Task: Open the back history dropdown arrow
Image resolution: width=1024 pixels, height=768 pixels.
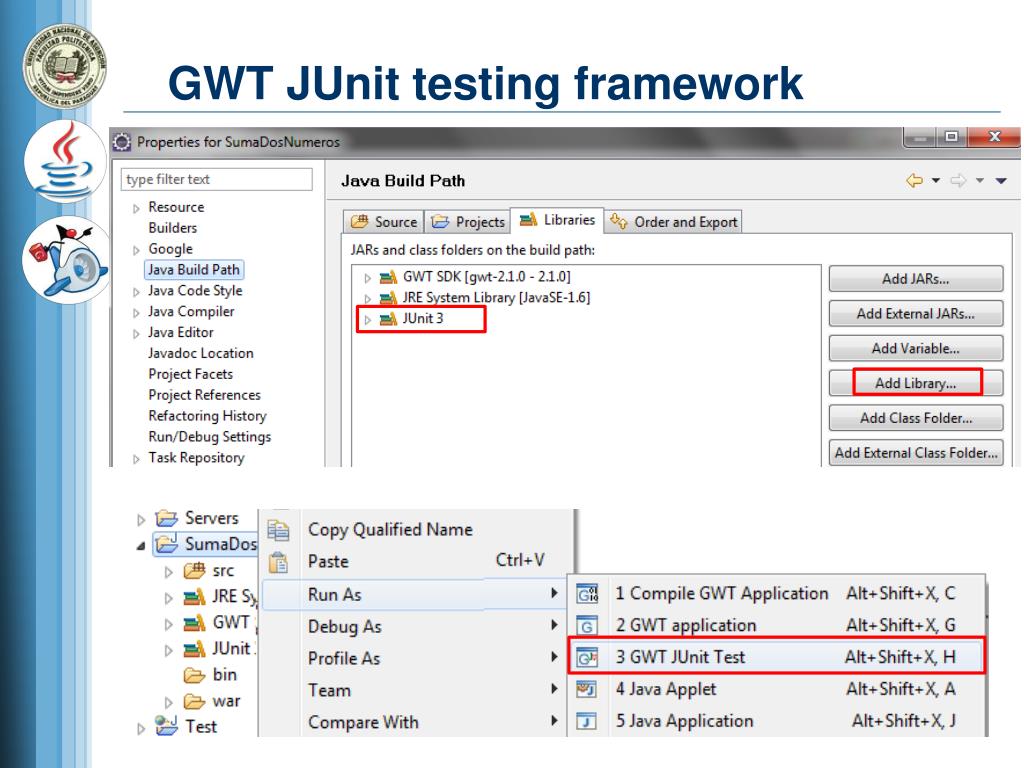Action: tap(935, 180)
